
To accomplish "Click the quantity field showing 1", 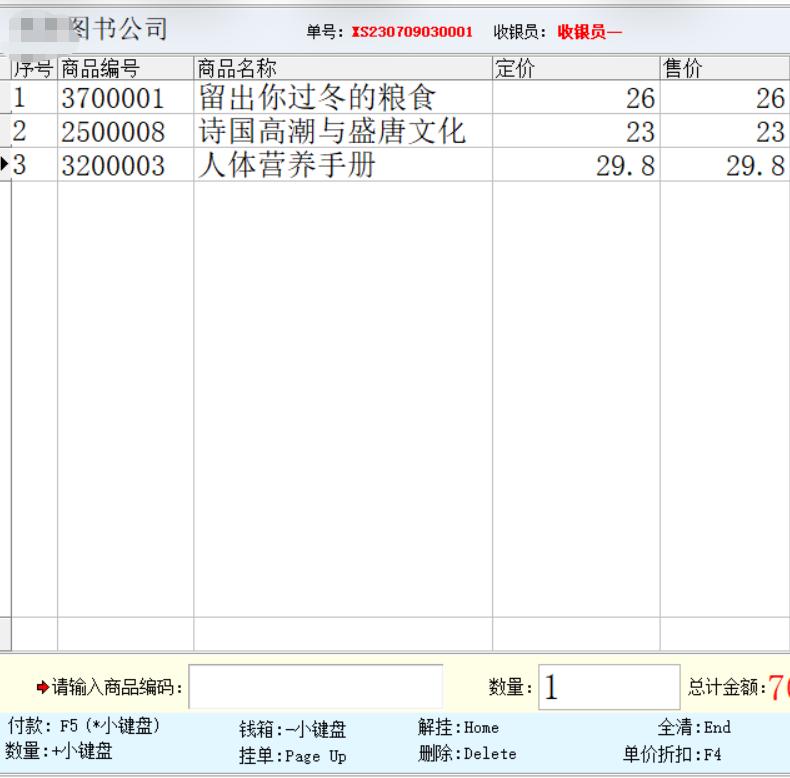I will click(x=609, y=686).
